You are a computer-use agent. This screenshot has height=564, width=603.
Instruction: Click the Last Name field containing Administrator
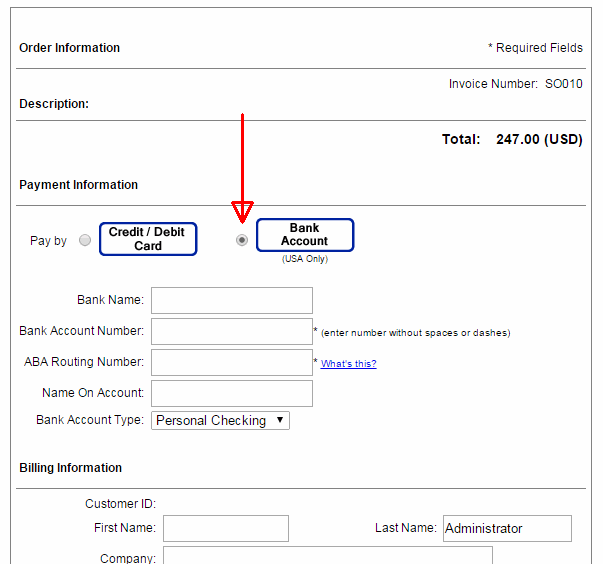[x=507, y=528]
